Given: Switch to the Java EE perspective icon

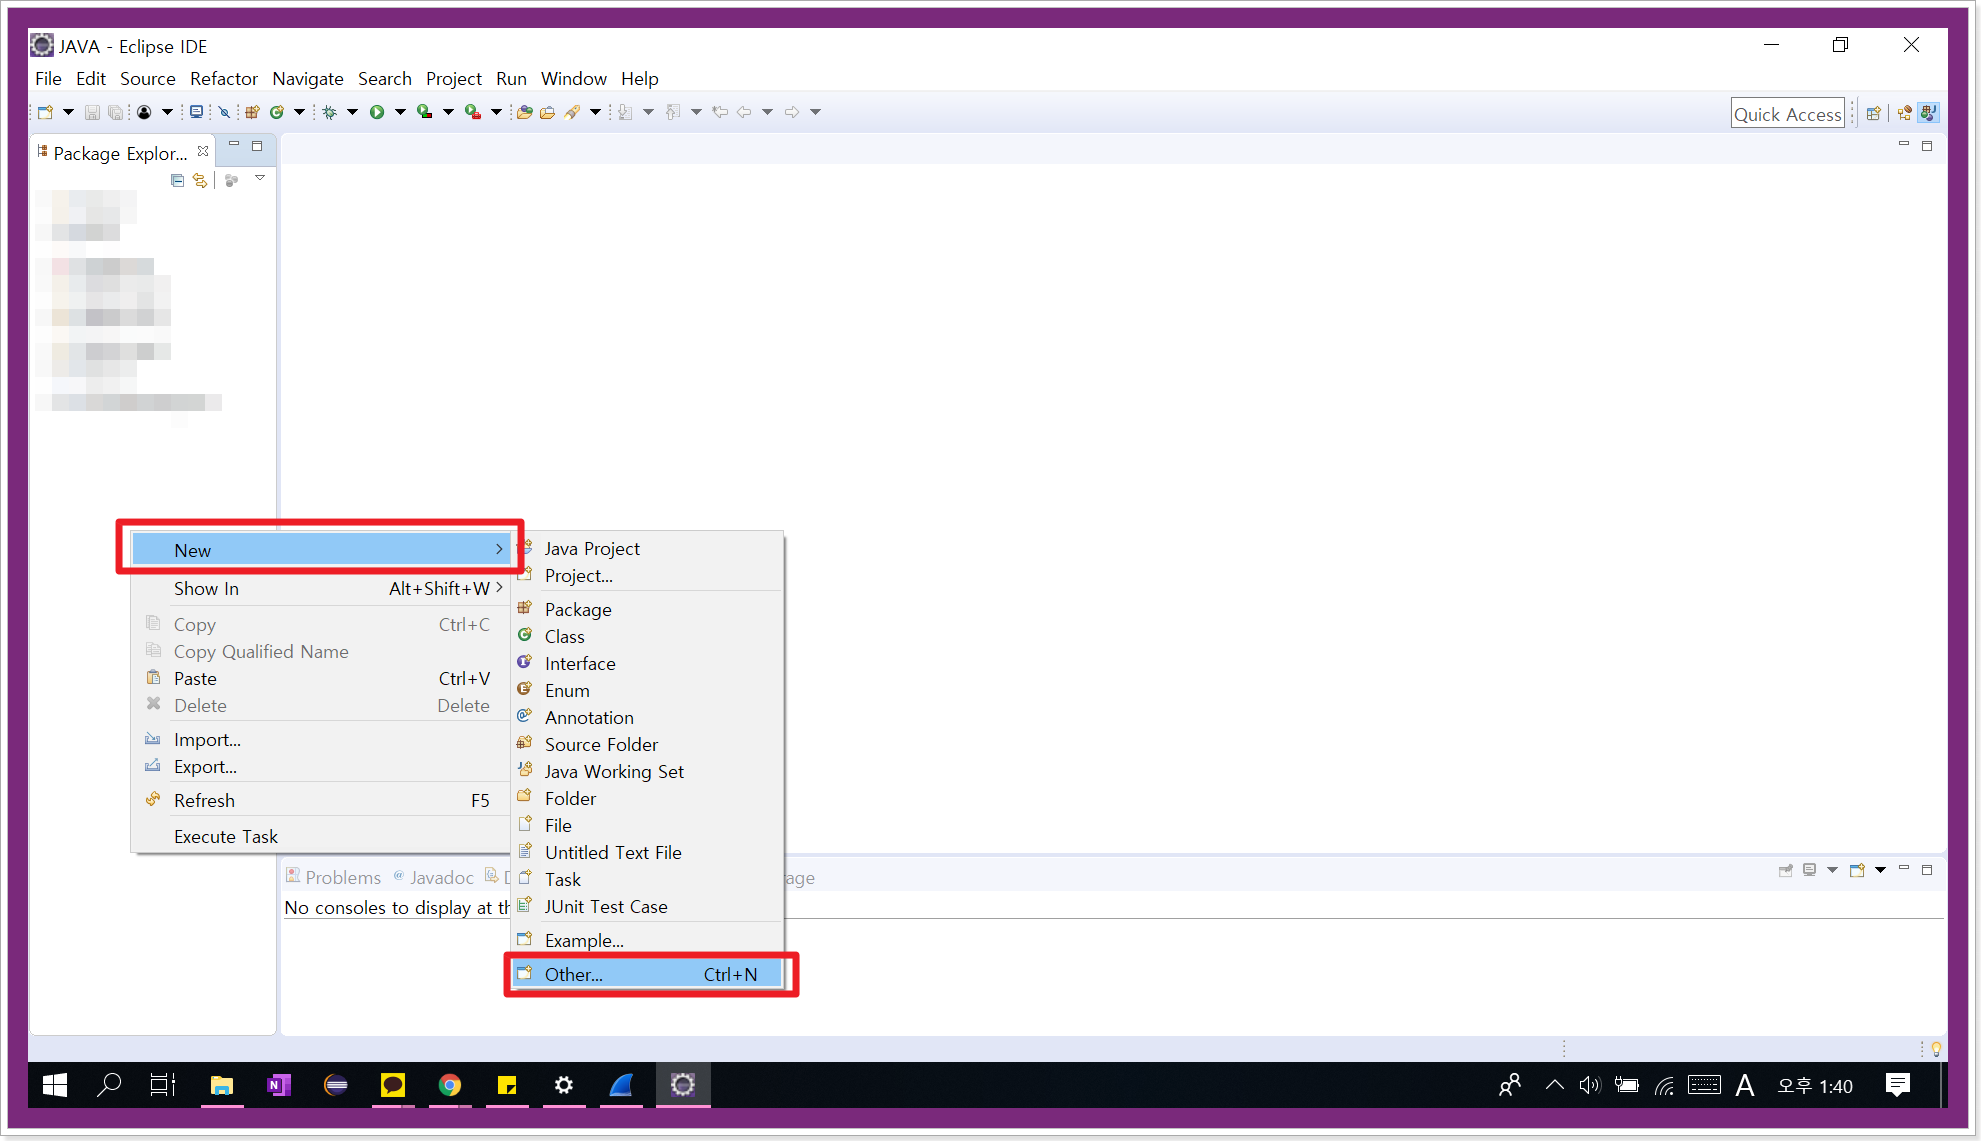Looking at the screenshot, I should point(1905,113).
